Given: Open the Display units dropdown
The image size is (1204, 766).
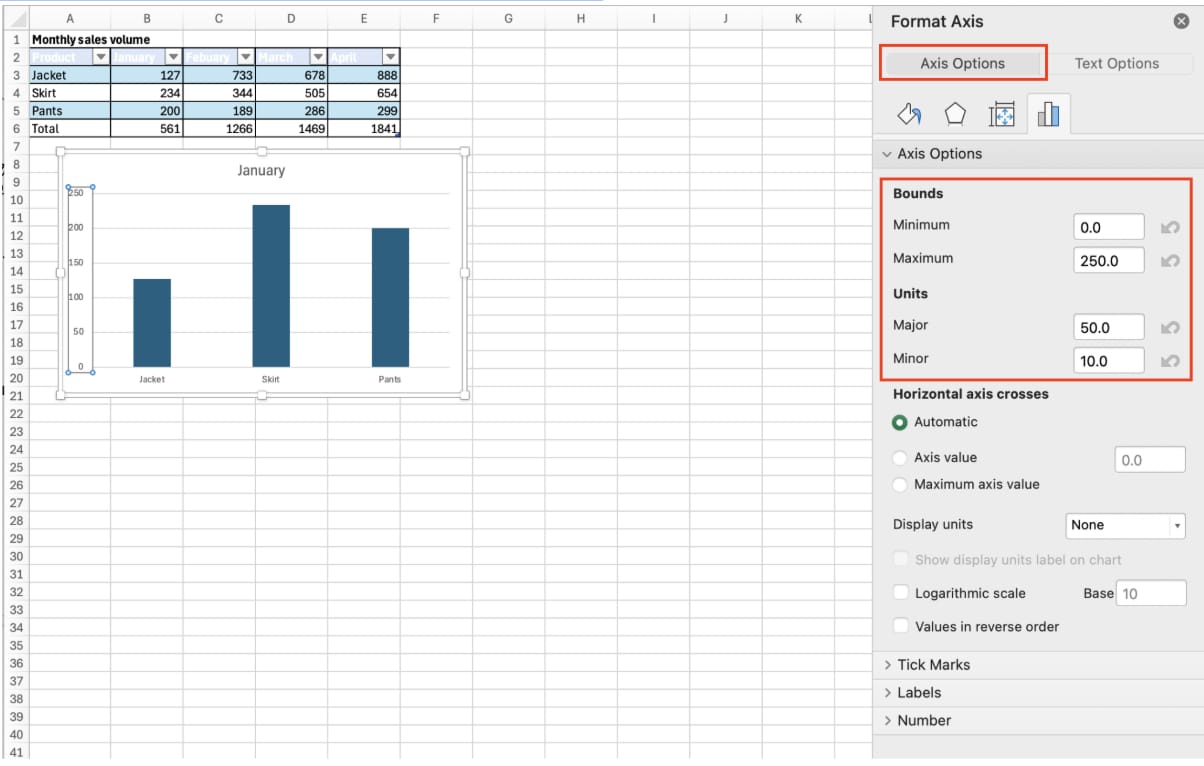Looking at the screenshot, I should pos(1125,525).
